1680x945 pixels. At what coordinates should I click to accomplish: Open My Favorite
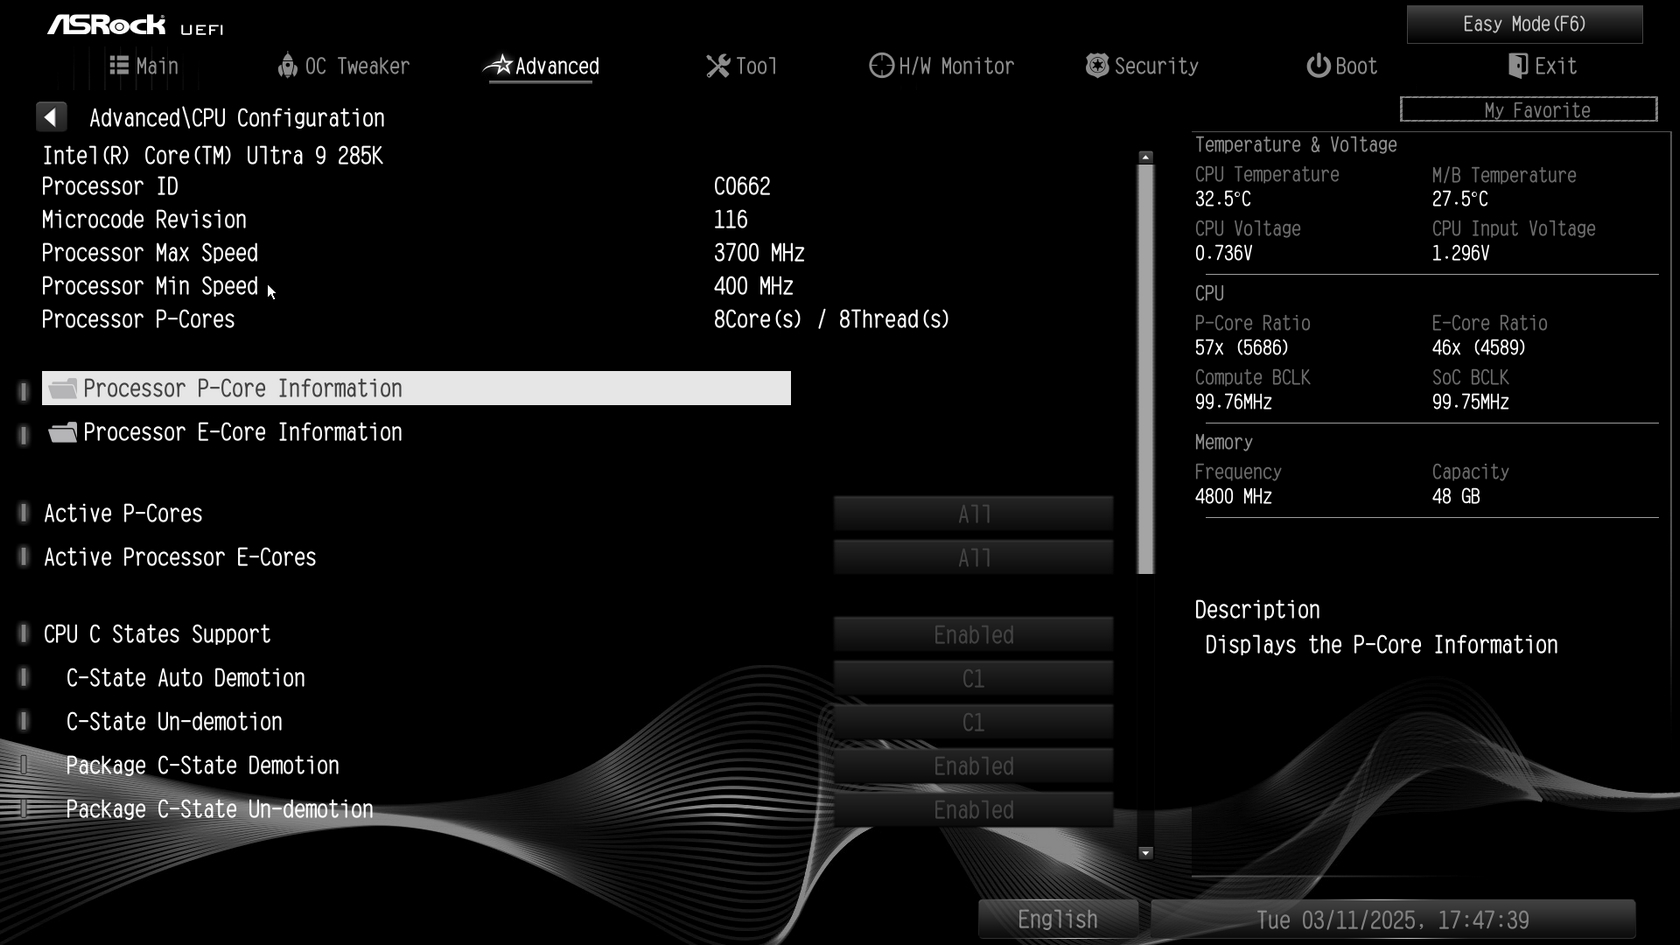(x=1528, y=109)
